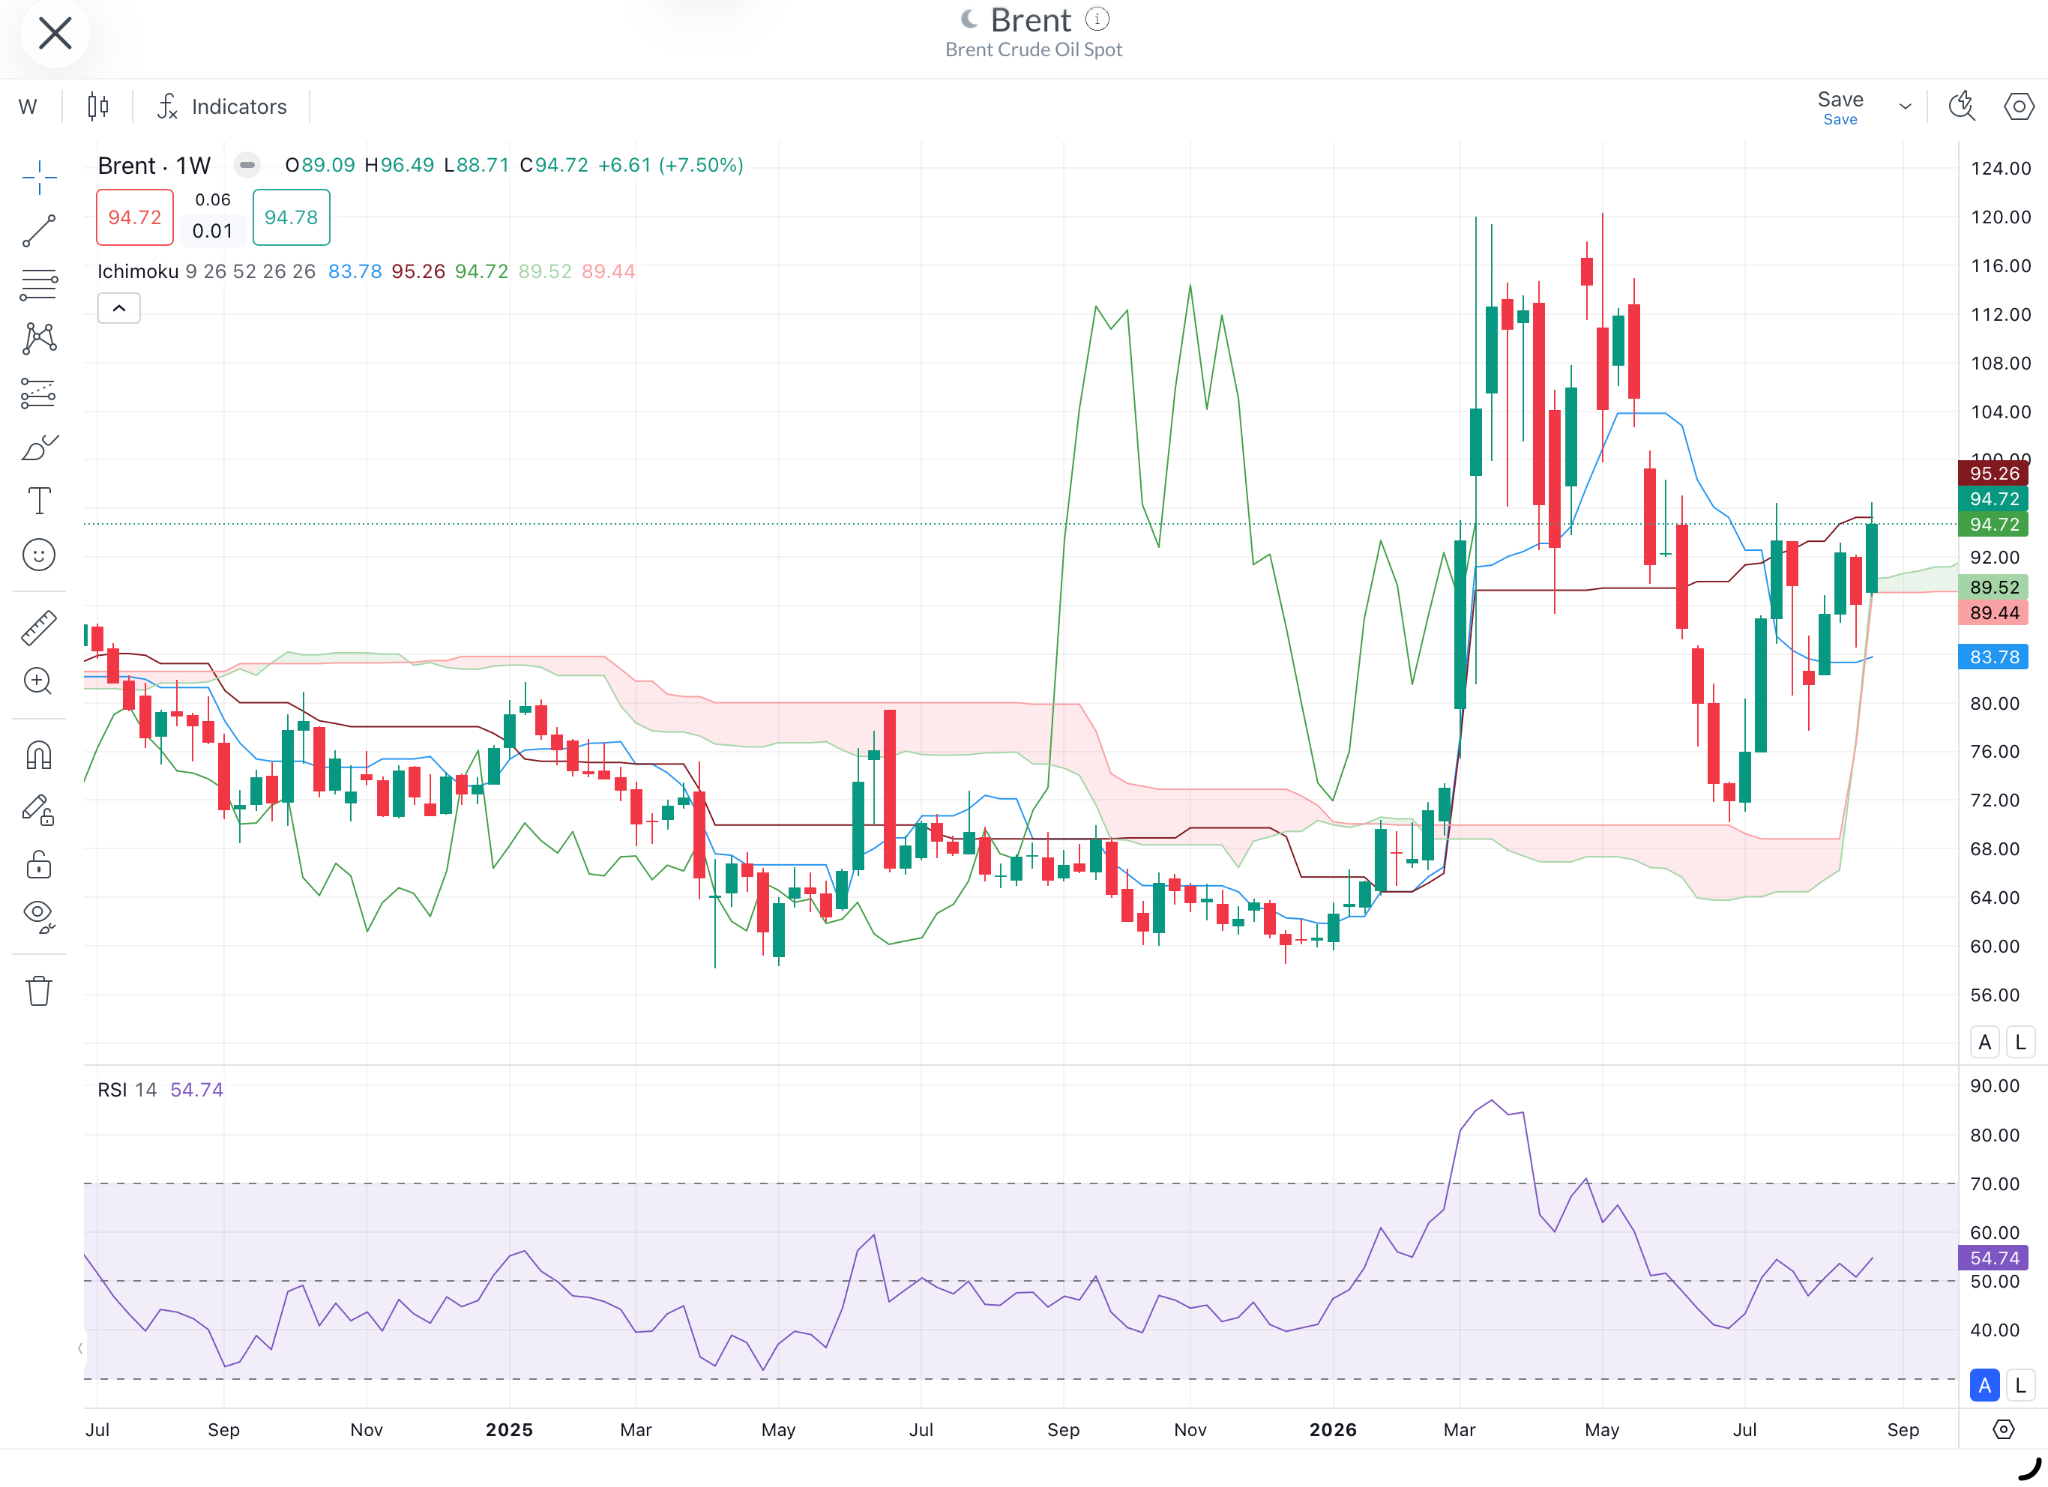
Task: Close the Brent chart view
Action: [55, 34]
